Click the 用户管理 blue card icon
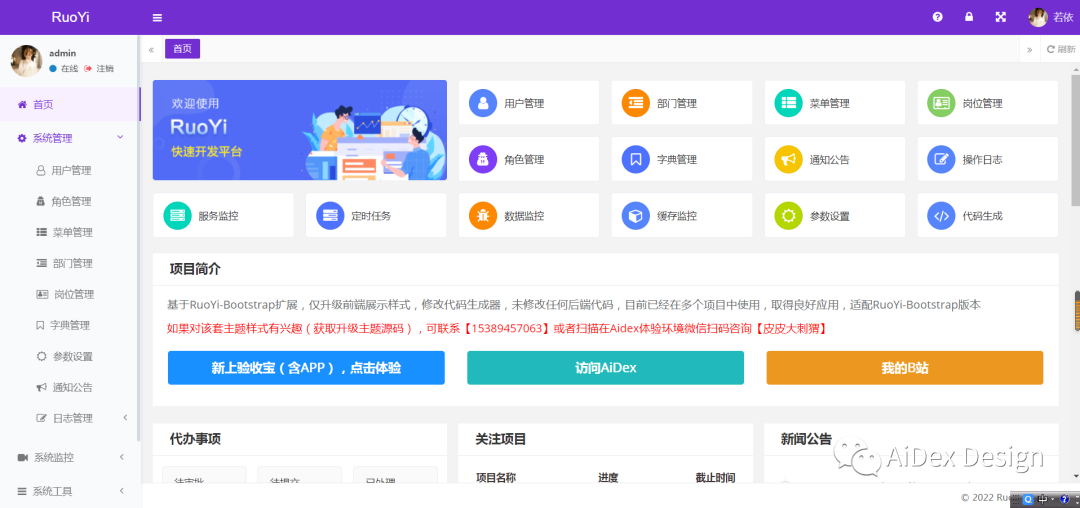This screenshot has width=1080, height=508. point(484,103)
